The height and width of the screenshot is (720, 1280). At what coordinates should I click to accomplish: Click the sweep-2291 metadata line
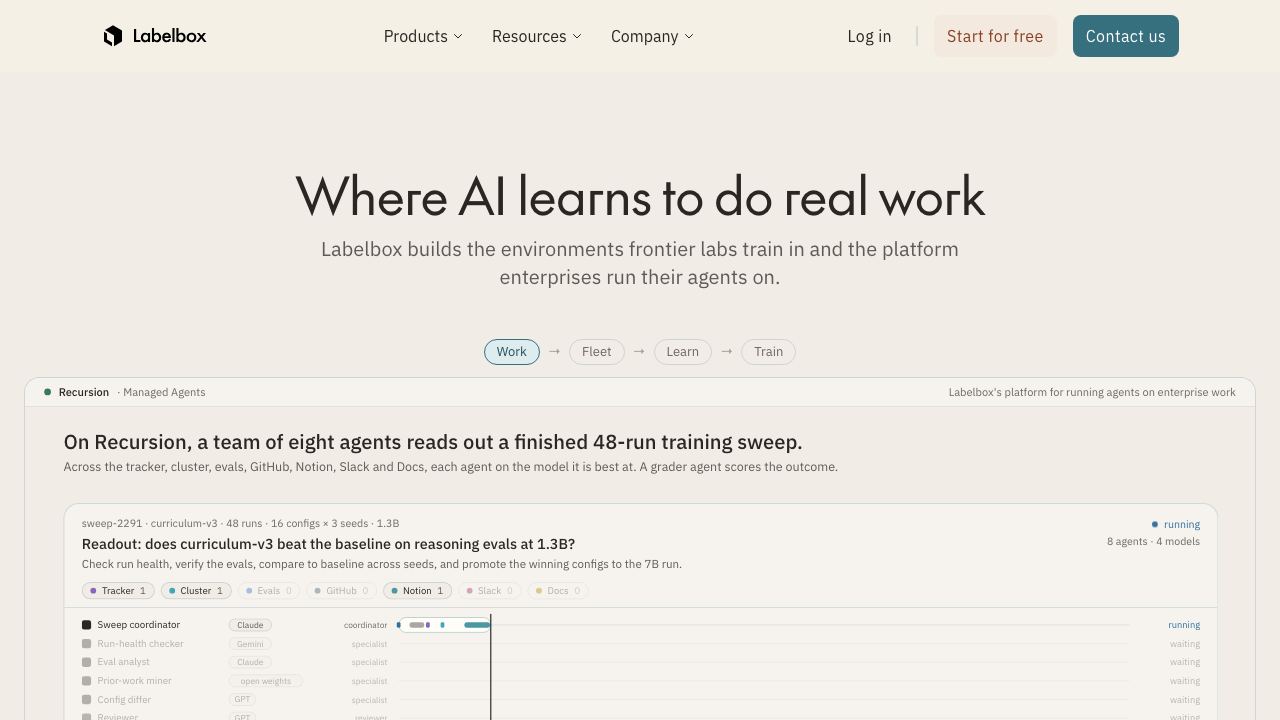[240, 523]
